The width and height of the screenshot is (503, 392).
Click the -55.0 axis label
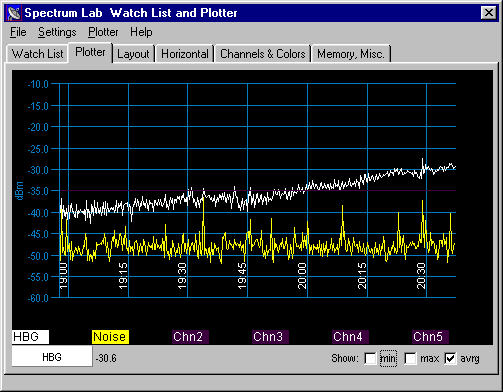(x=38, y=277)
